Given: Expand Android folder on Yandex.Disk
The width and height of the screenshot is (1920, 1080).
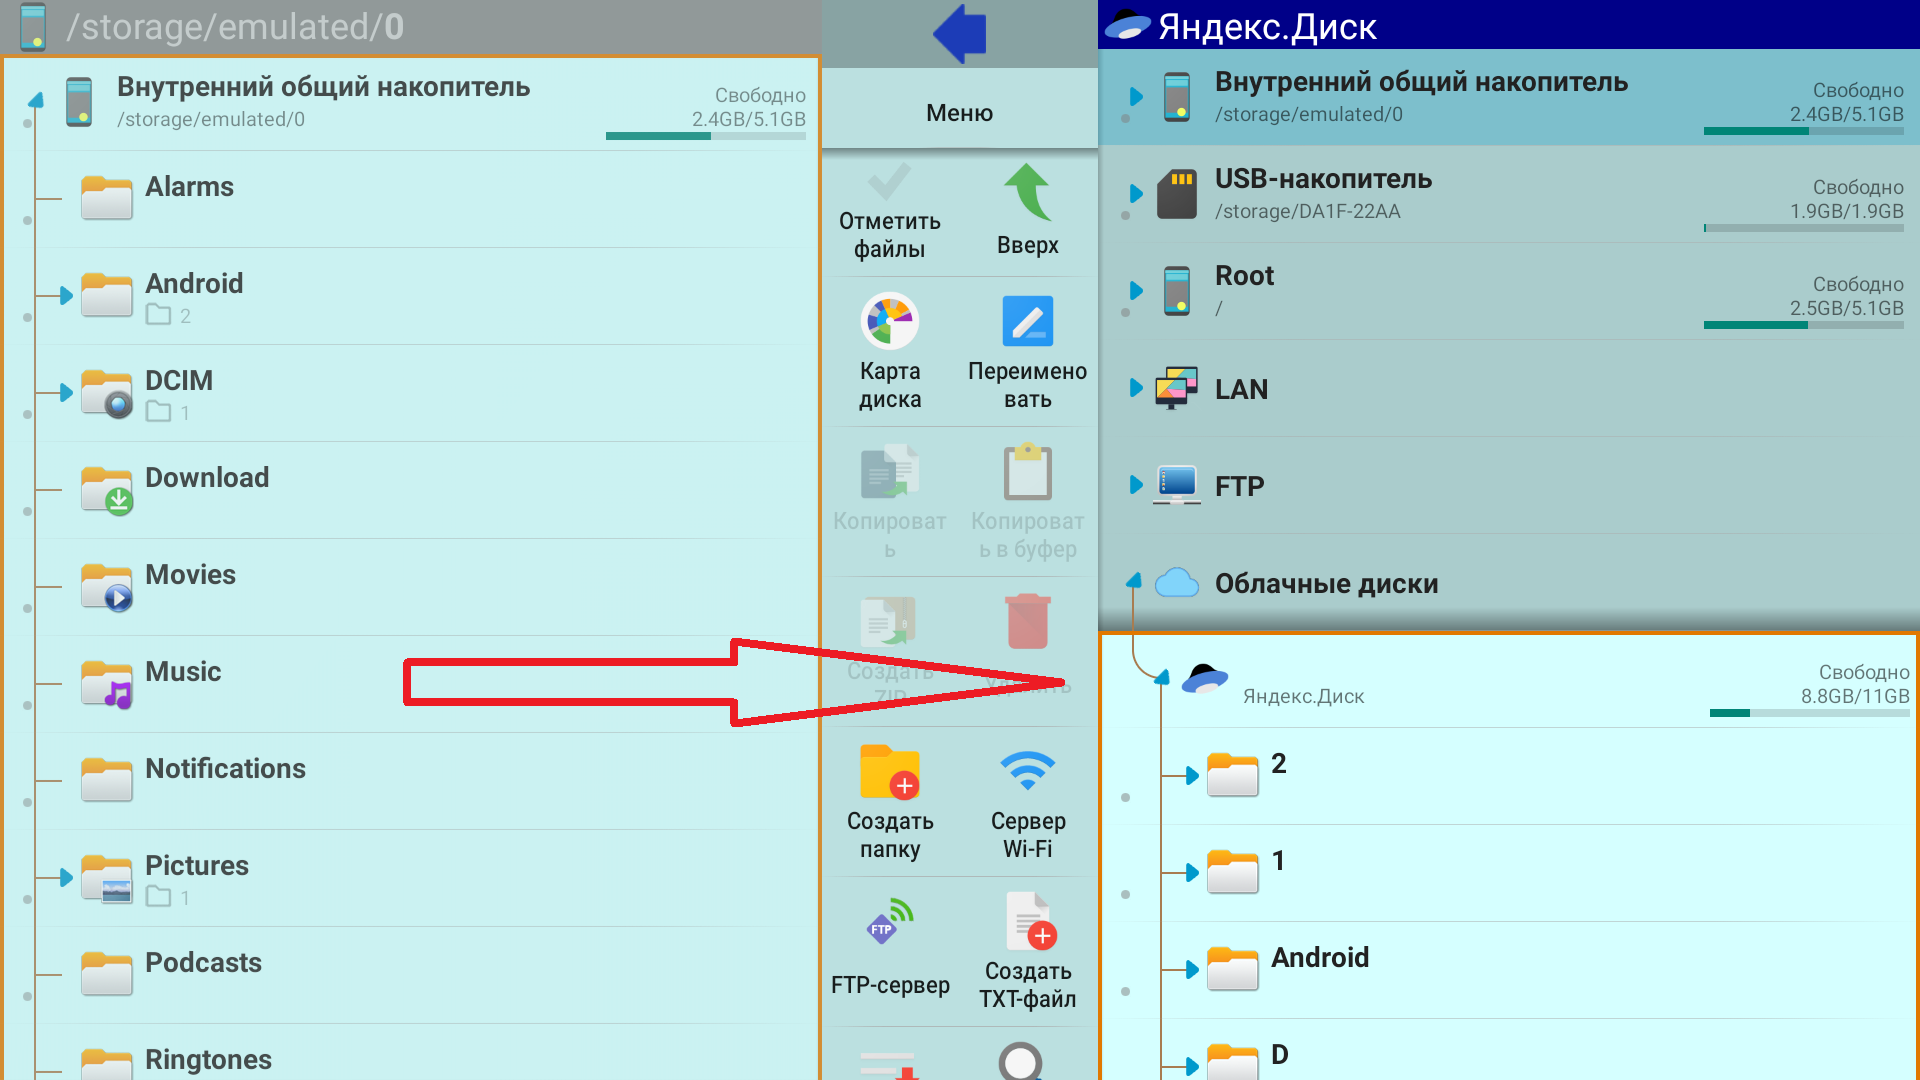Looking at the screenshot, I should 1192,969.
